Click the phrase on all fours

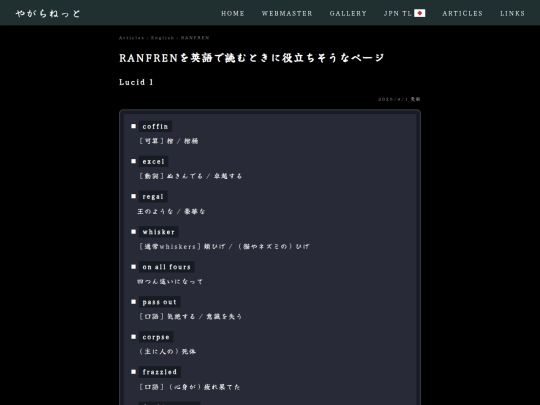pyautogui.click(x=167, y=267)
